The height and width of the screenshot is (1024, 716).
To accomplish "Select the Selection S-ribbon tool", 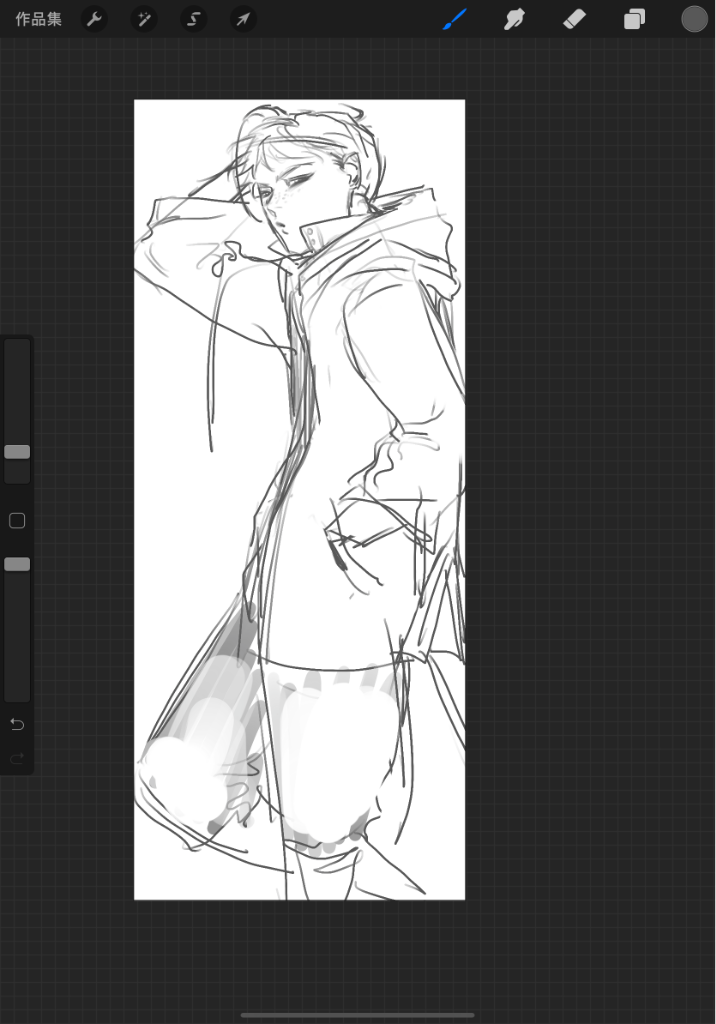I will point(193,19).
